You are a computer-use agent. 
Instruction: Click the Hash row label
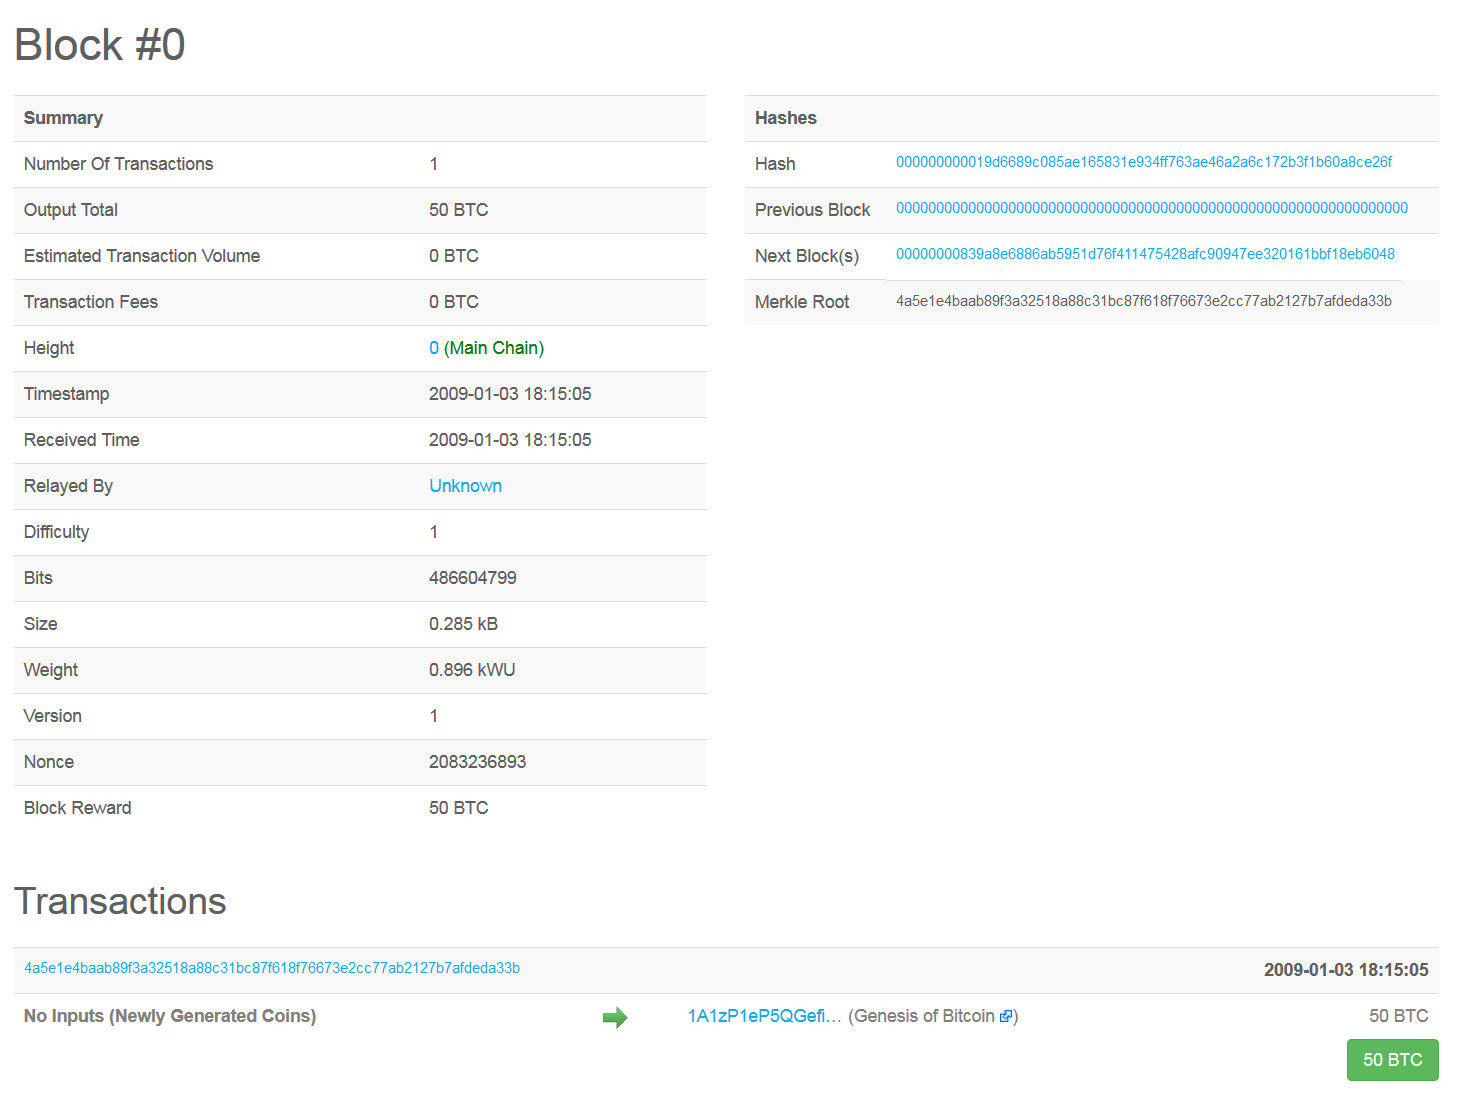(x=775, y=164)
